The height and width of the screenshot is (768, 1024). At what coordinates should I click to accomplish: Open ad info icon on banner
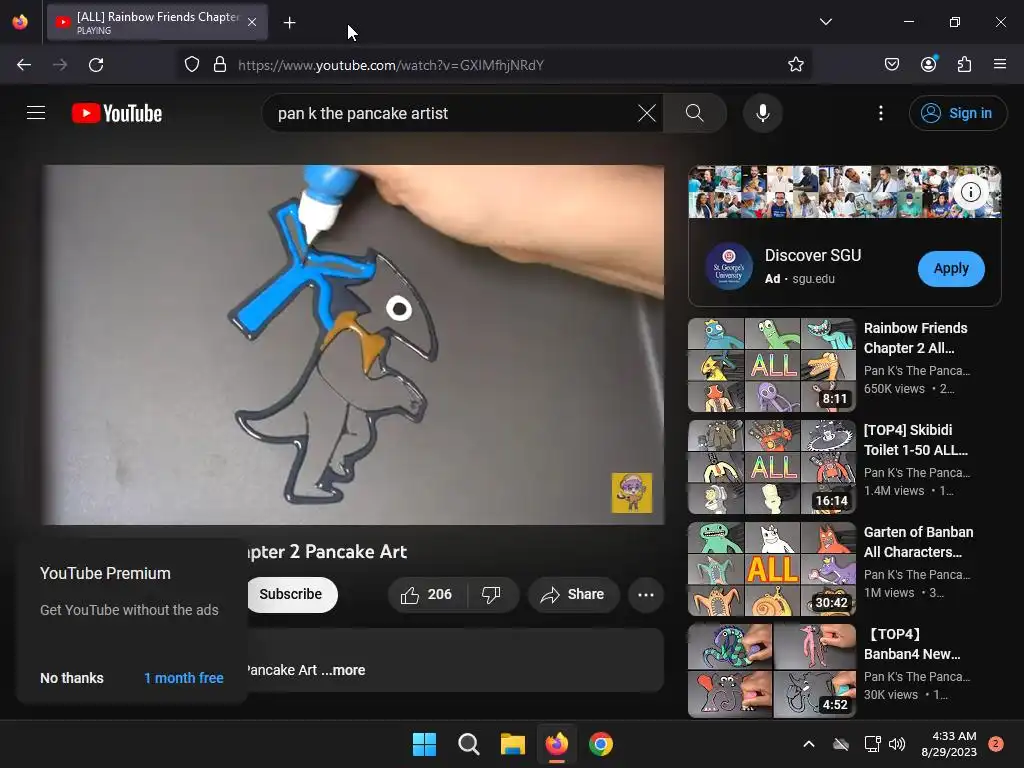click(970, 192)
